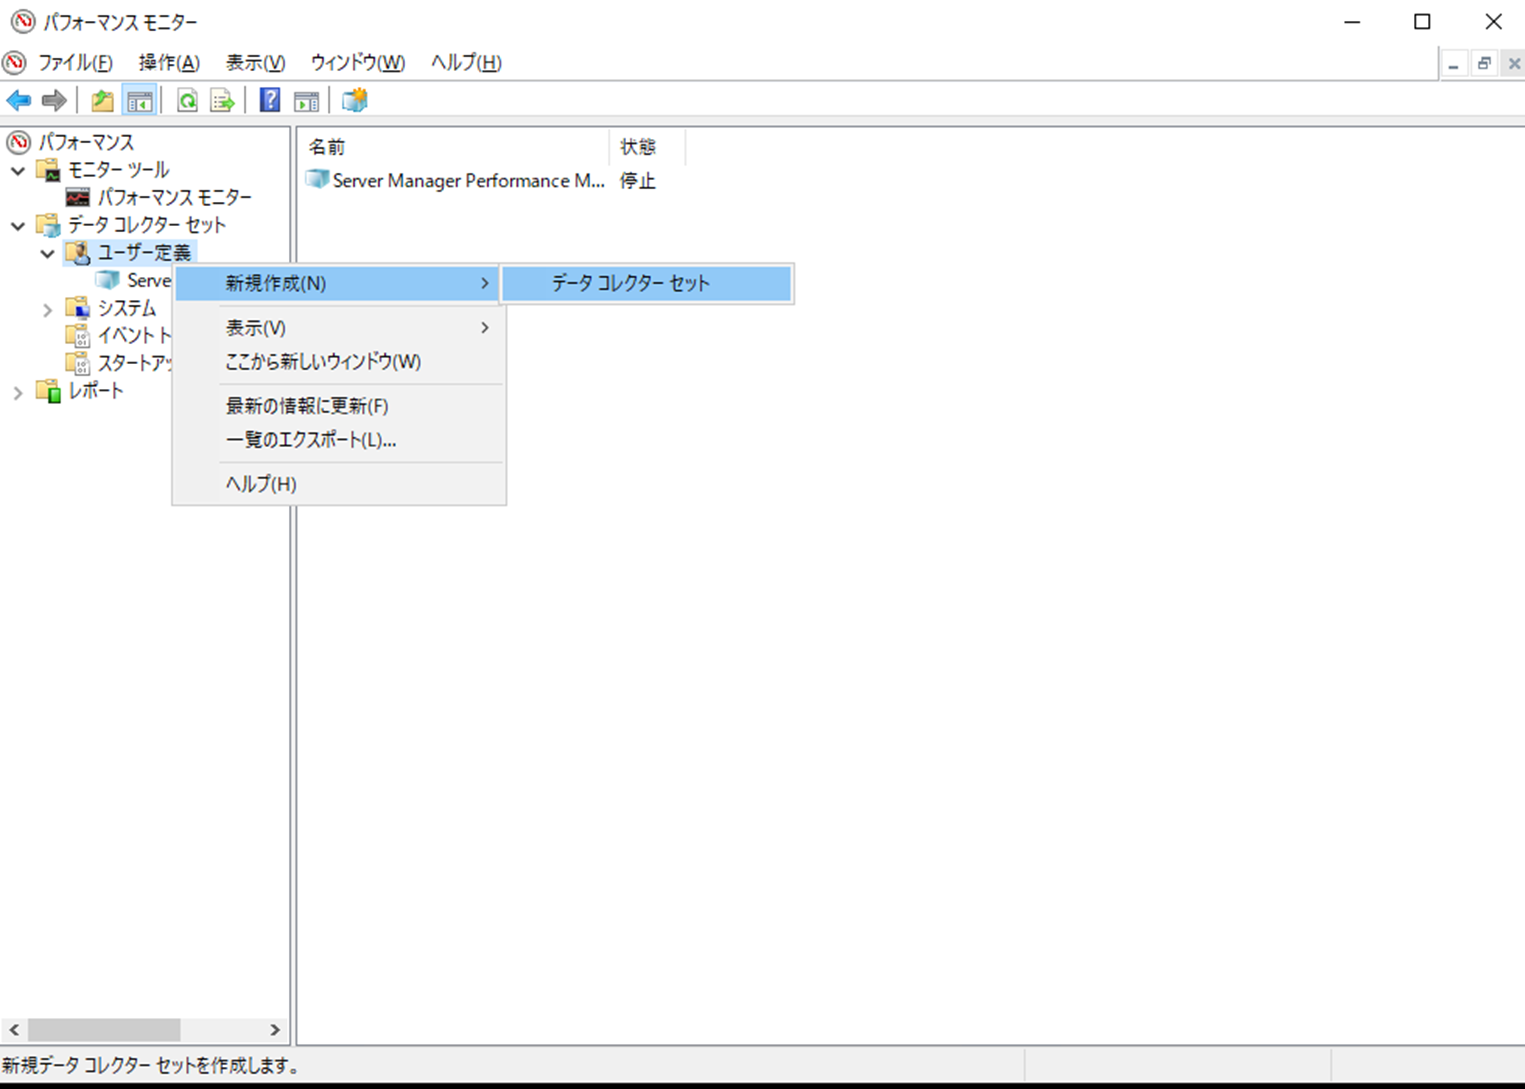Click the root パフォーマンス icon in tree
The image size is (1525, 1089).
[18, 142]
